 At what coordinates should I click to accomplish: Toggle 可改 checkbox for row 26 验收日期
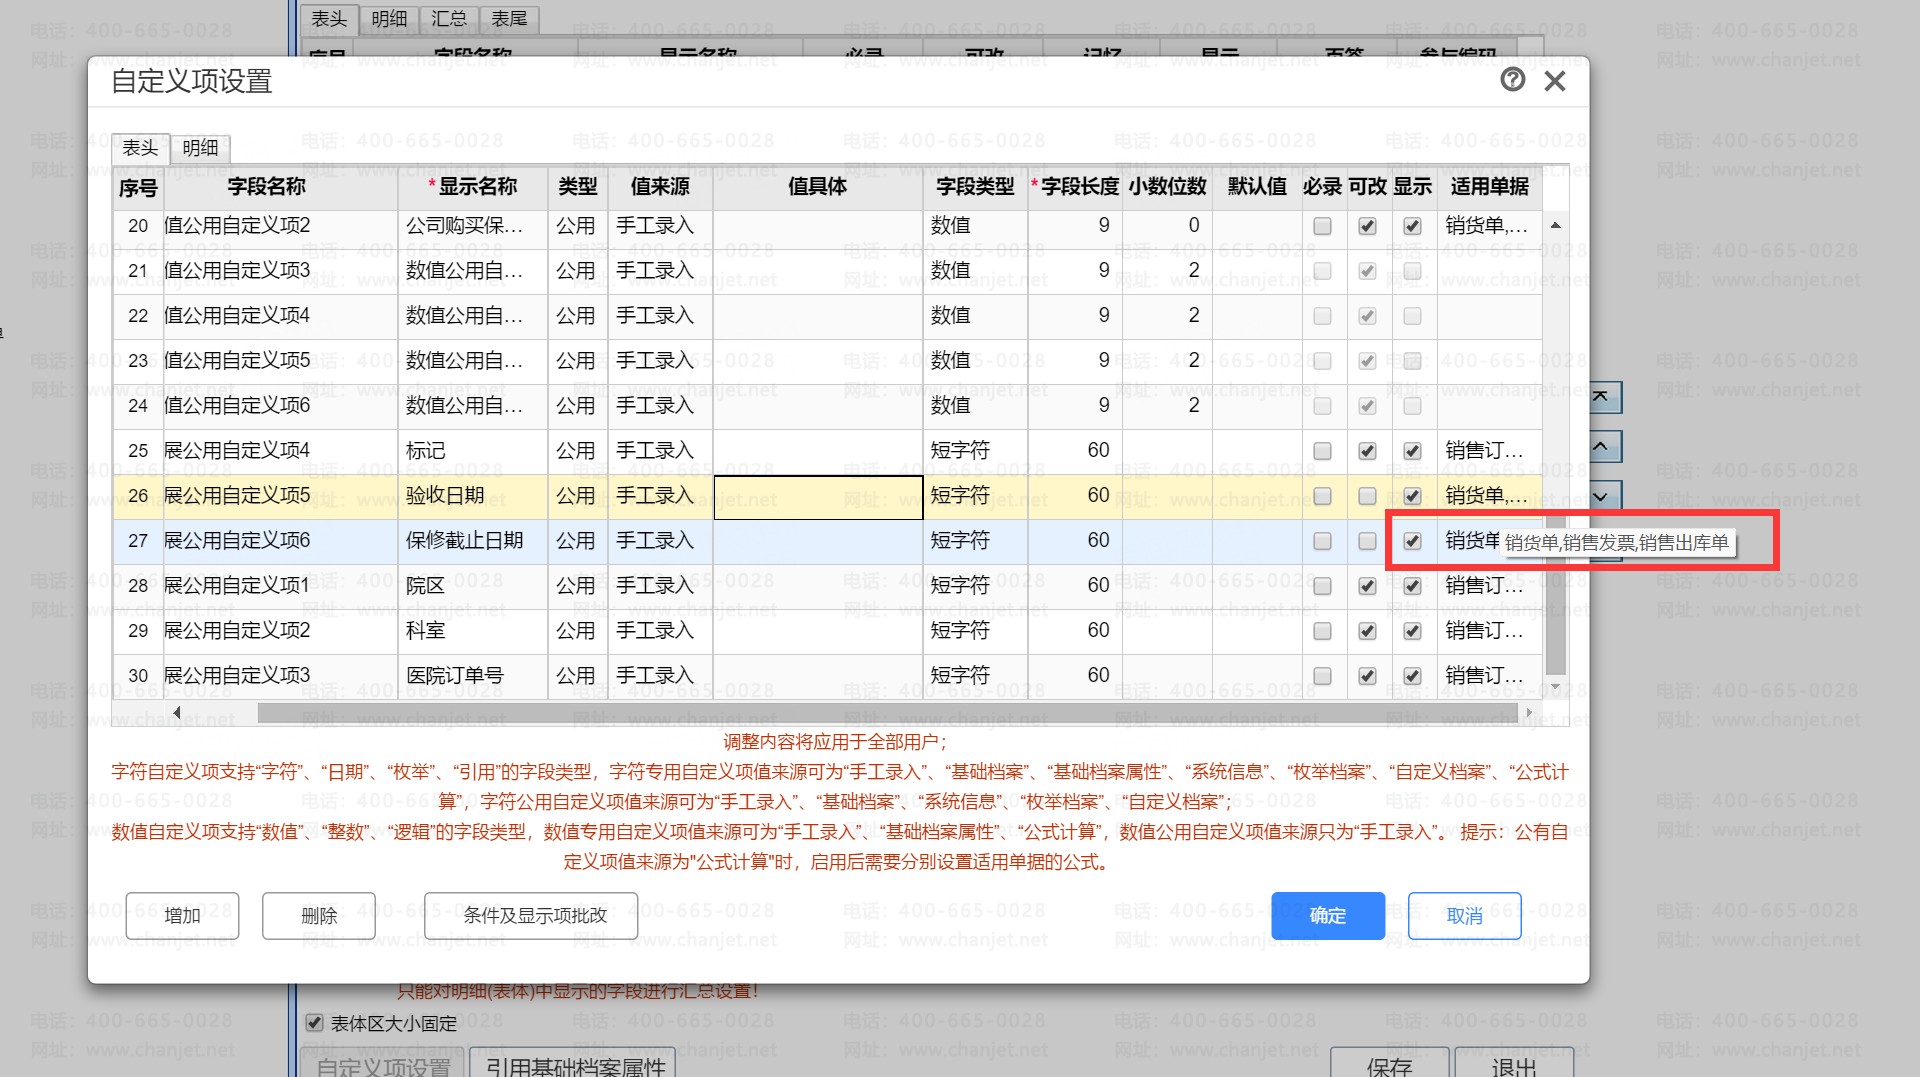click(1367, 496)
